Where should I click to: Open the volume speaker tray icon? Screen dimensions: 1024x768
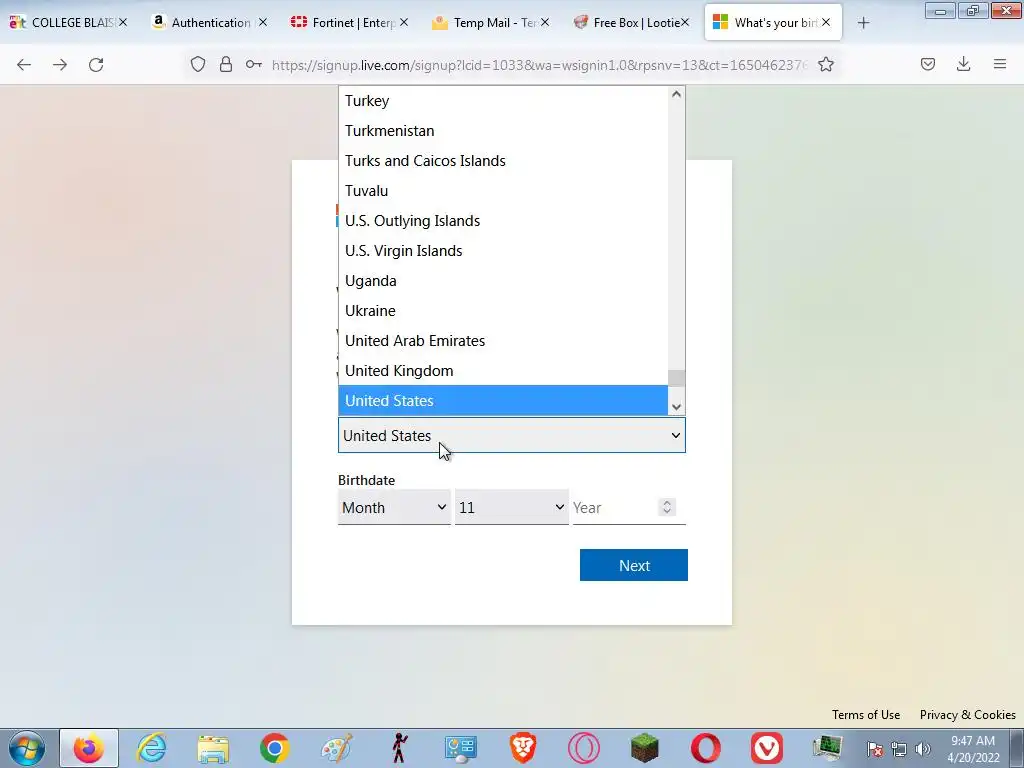[x=923, y=749]
